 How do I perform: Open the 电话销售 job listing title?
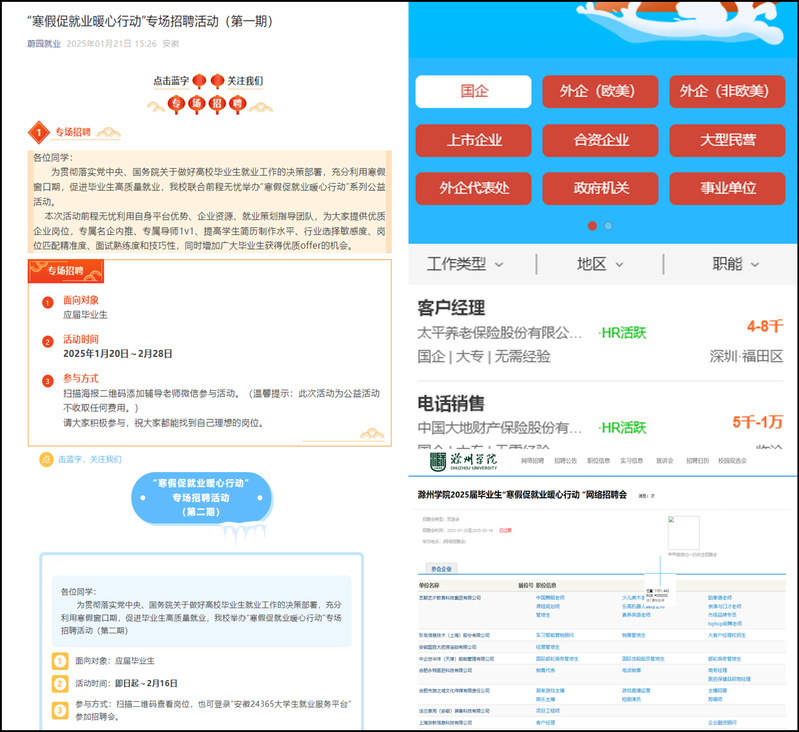tap(451, 403)
